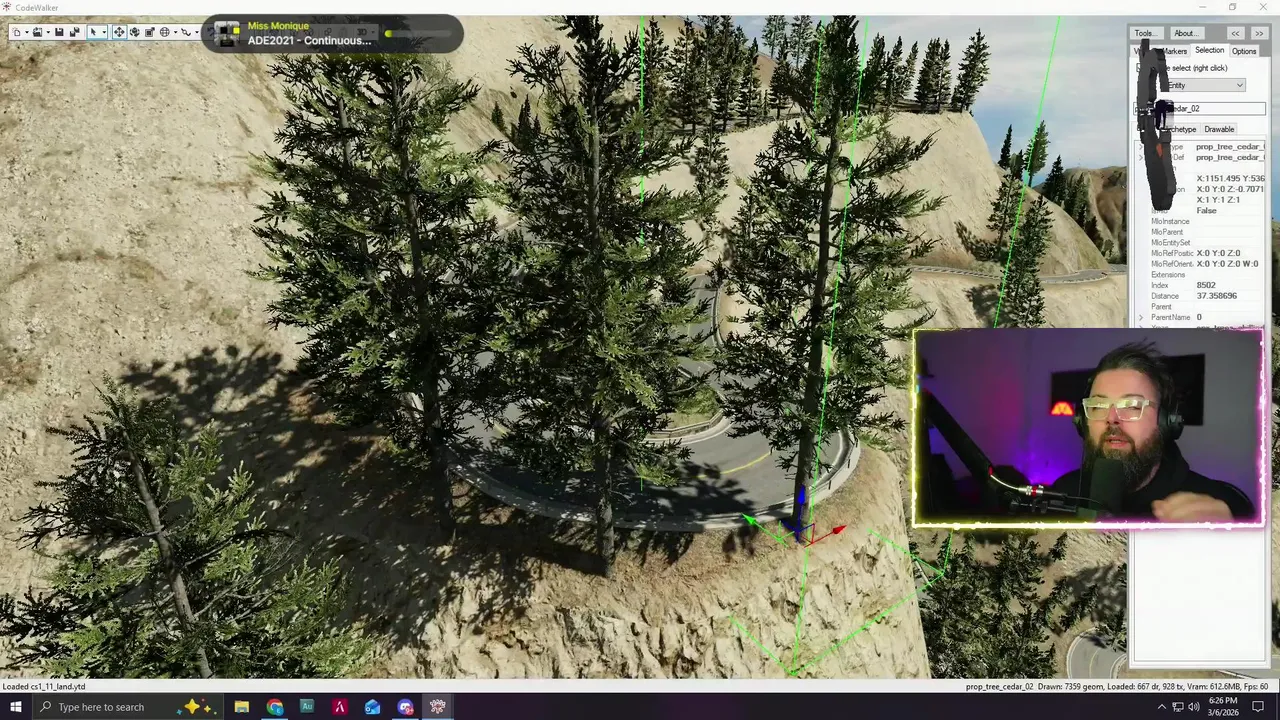Open the notification center icon
Viewport: 1280px width, 720px height.
(x=1259, y=707)
